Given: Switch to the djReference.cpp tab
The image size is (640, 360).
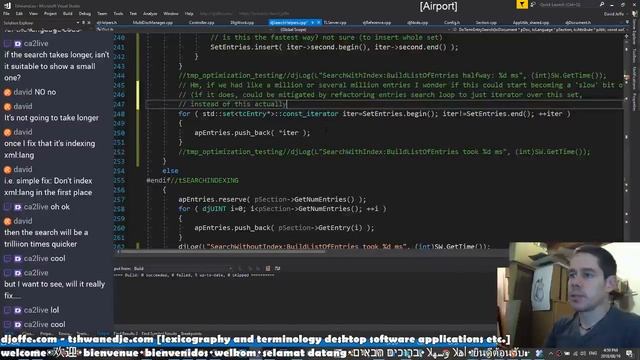Looking at the screenshot, I should [x=377, y=22].
